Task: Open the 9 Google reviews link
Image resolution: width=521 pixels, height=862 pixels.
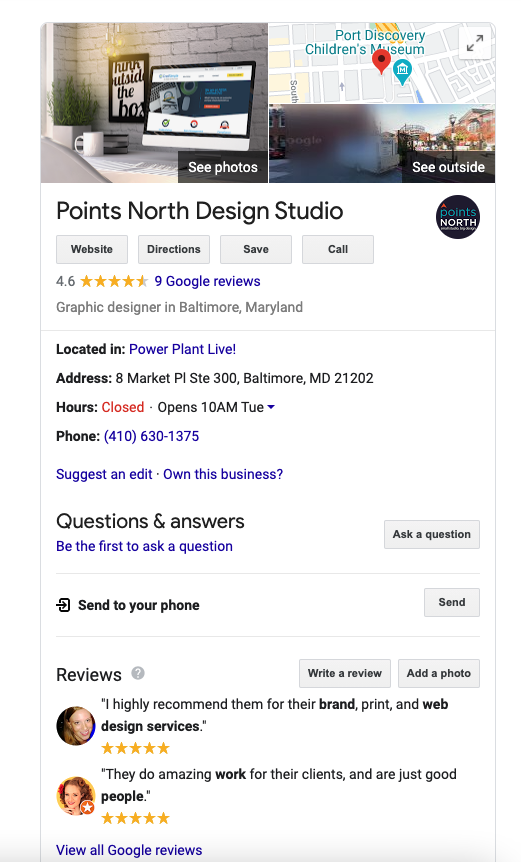Action: coord(207,281)
